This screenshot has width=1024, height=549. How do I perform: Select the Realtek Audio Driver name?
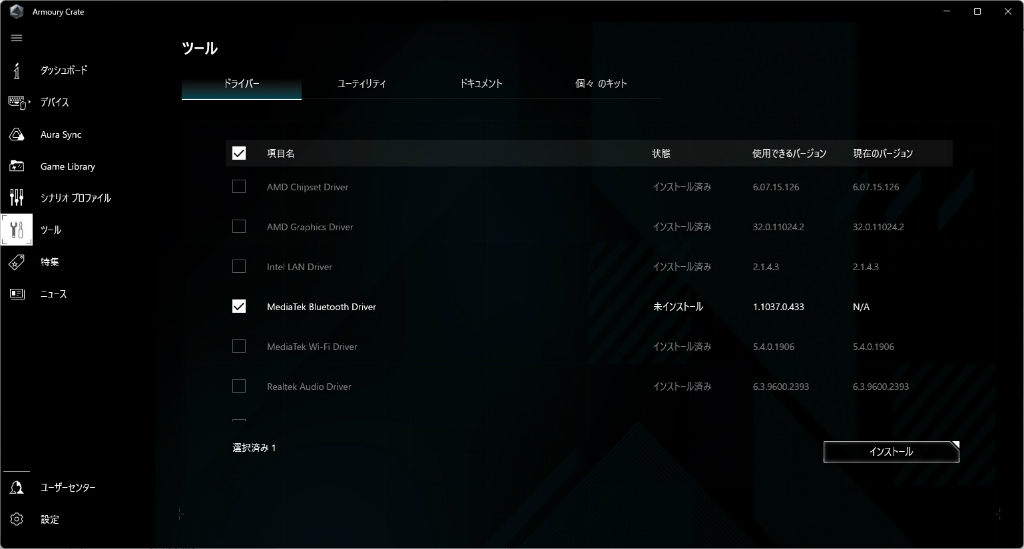(309, 386)
